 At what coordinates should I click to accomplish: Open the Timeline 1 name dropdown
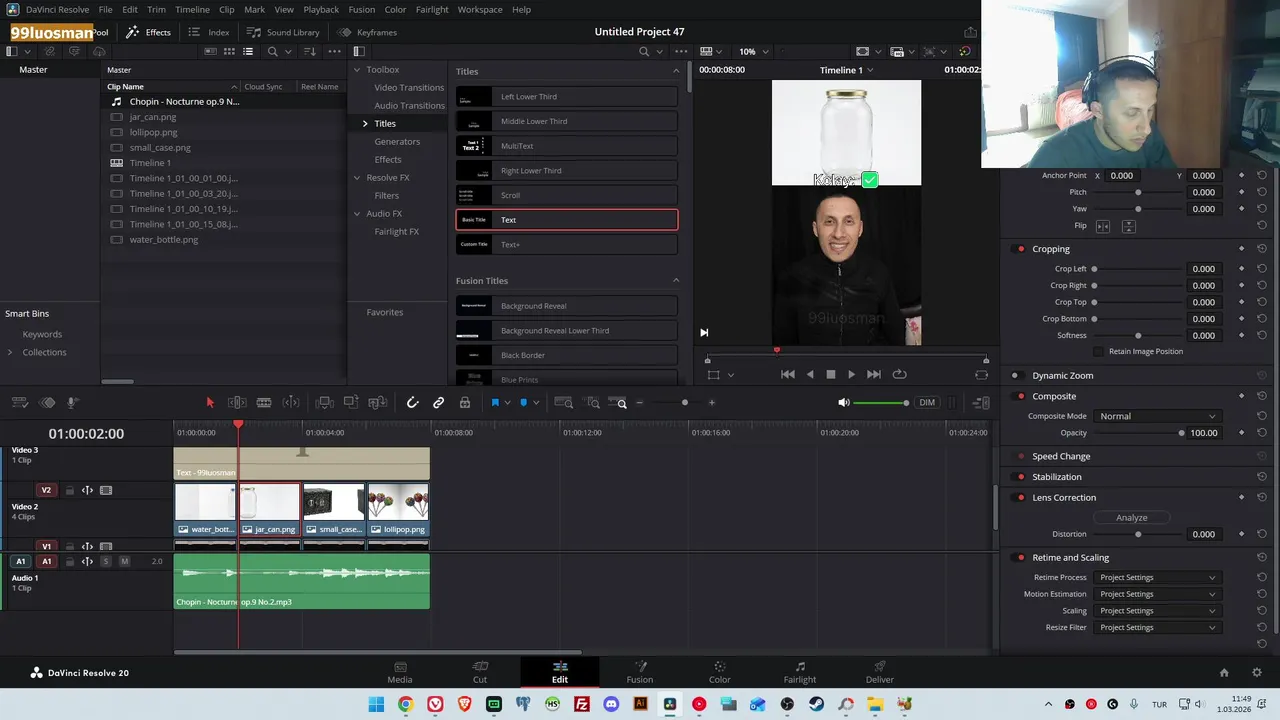tap(846, 70)
